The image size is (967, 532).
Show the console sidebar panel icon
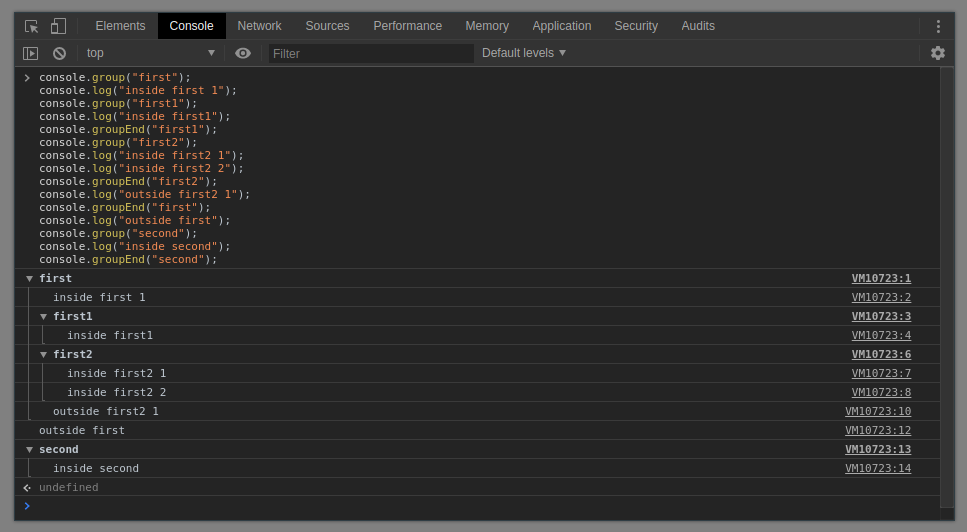(x=30, y=54)
